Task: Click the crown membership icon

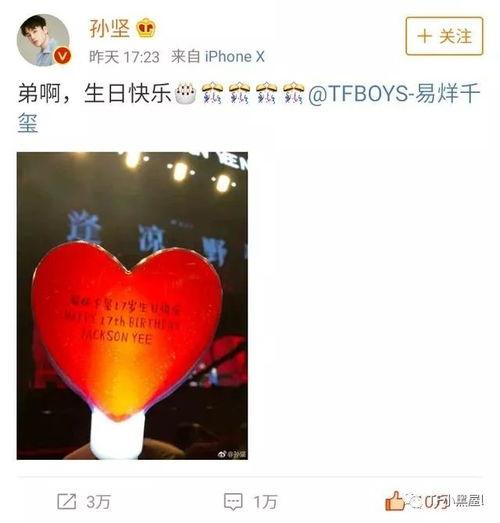Action: tap(146, 28)
